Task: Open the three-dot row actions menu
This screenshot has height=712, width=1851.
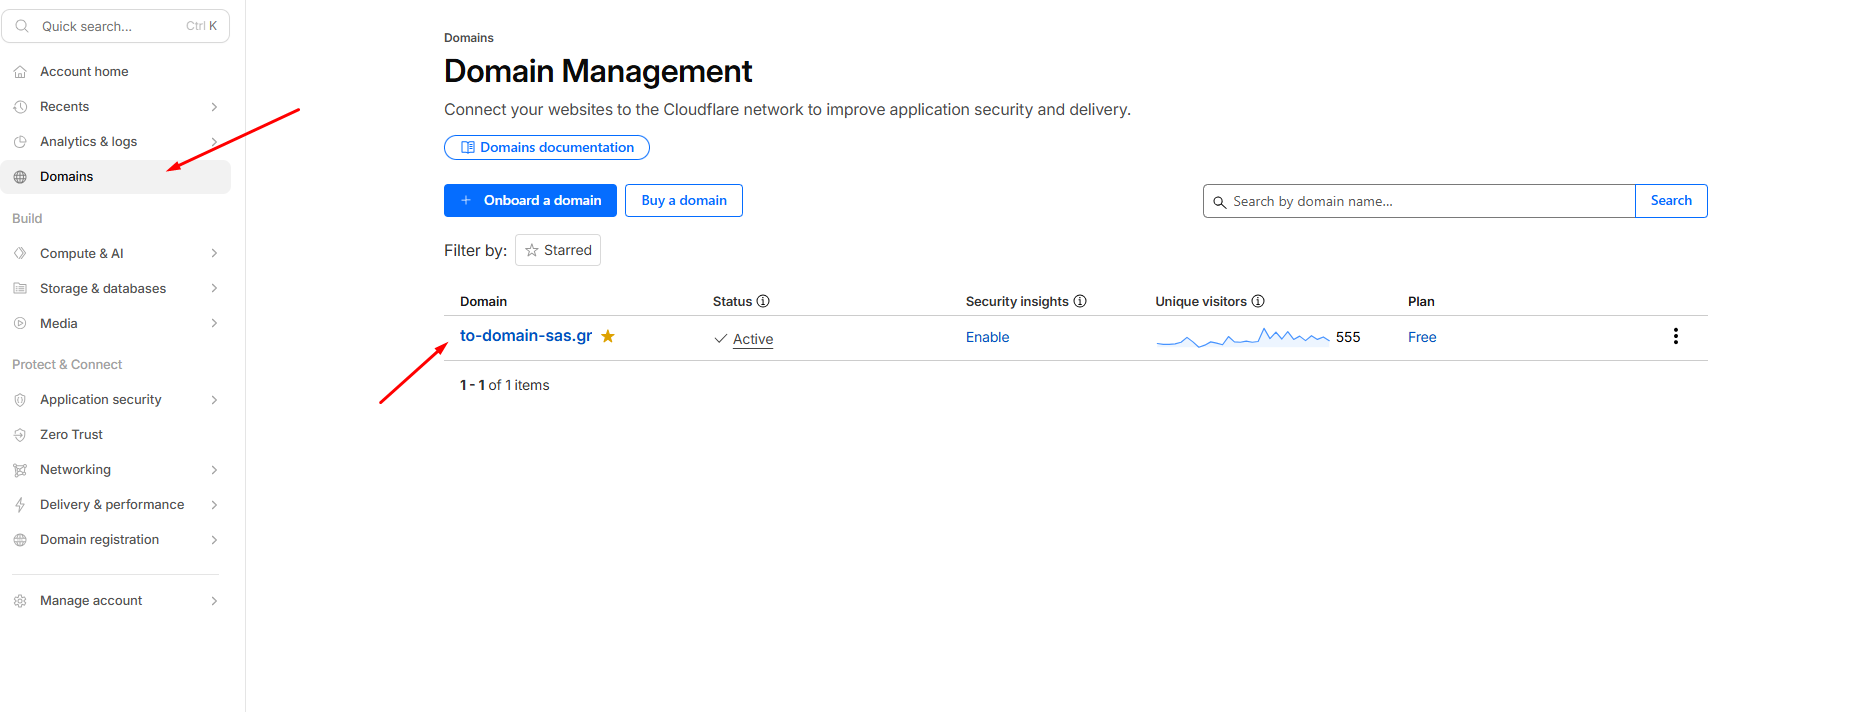Action: [1675, 337]
